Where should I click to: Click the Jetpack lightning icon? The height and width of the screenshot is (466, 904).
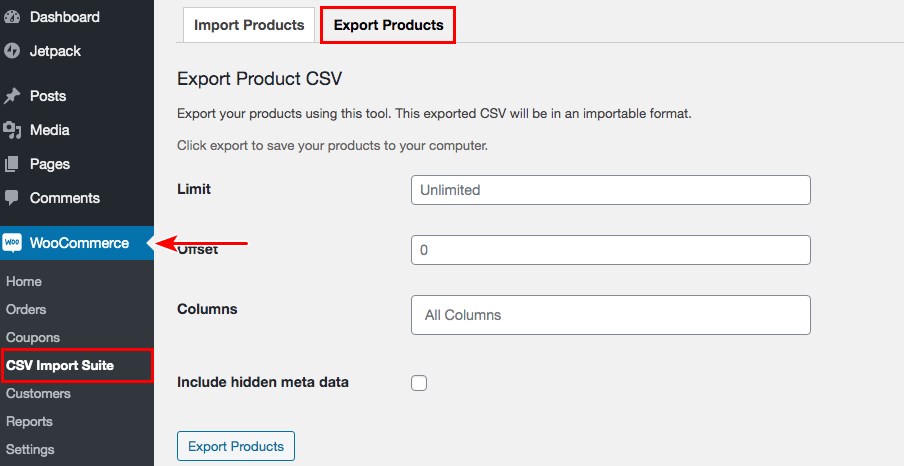[12, 51]
